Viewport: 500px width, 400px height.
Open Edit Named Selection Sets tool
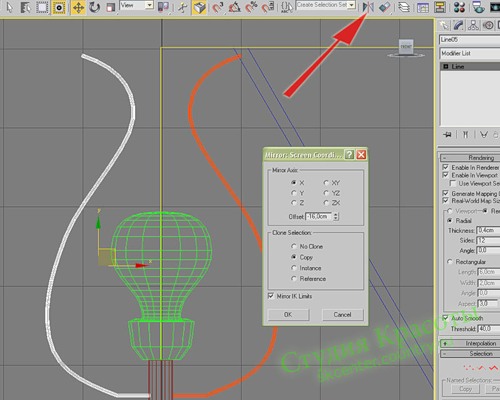tap(287, 7)
